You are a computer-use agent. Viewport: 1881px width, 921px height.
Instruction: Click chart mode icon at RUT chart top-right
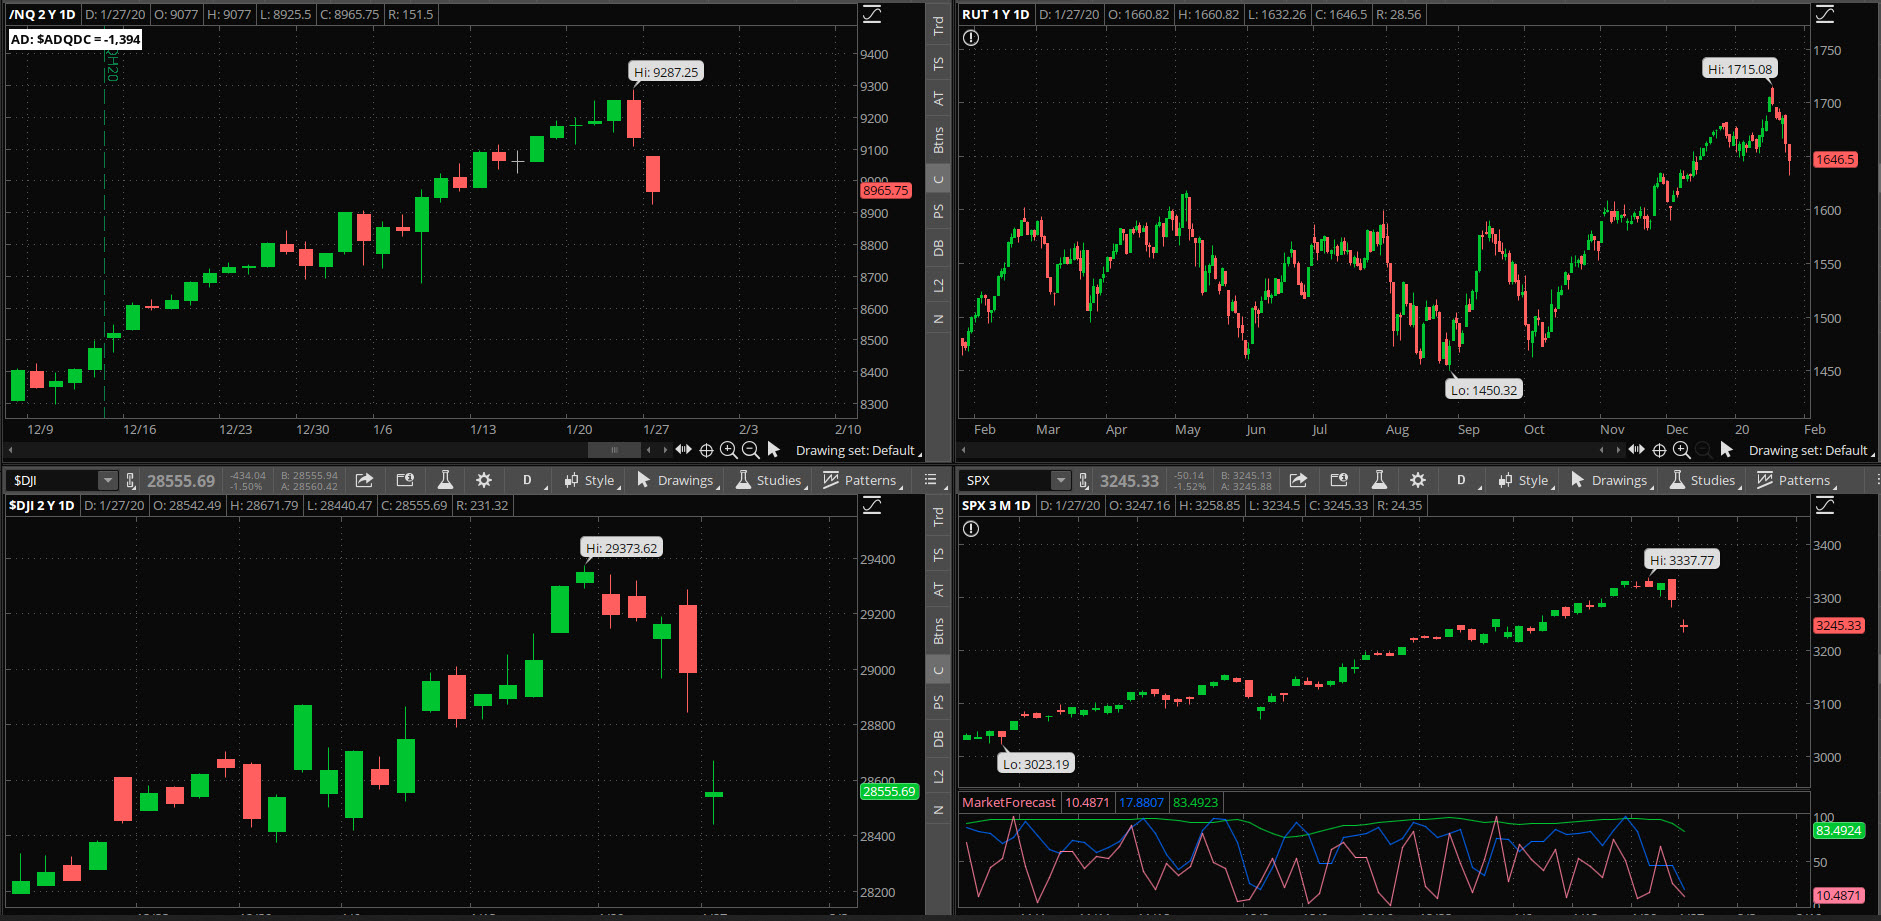[x=1825, y=14]
